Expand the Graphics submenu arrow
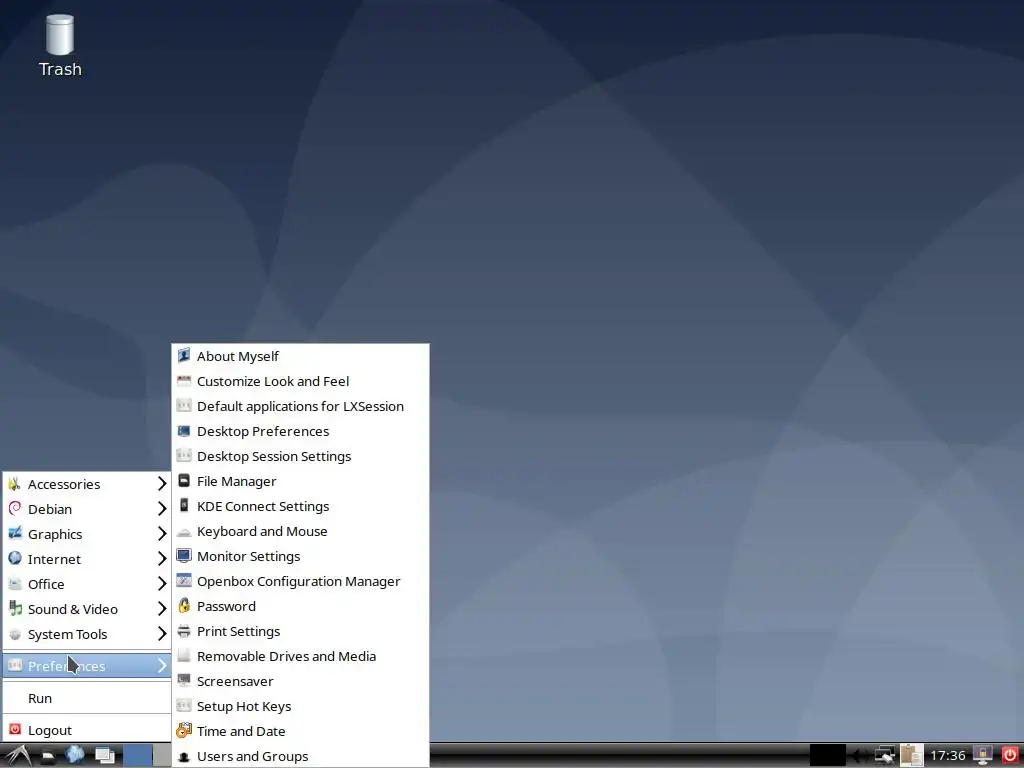Image resolution: width=1024 pixels, height=768 pixels. (x=162, y=534)
